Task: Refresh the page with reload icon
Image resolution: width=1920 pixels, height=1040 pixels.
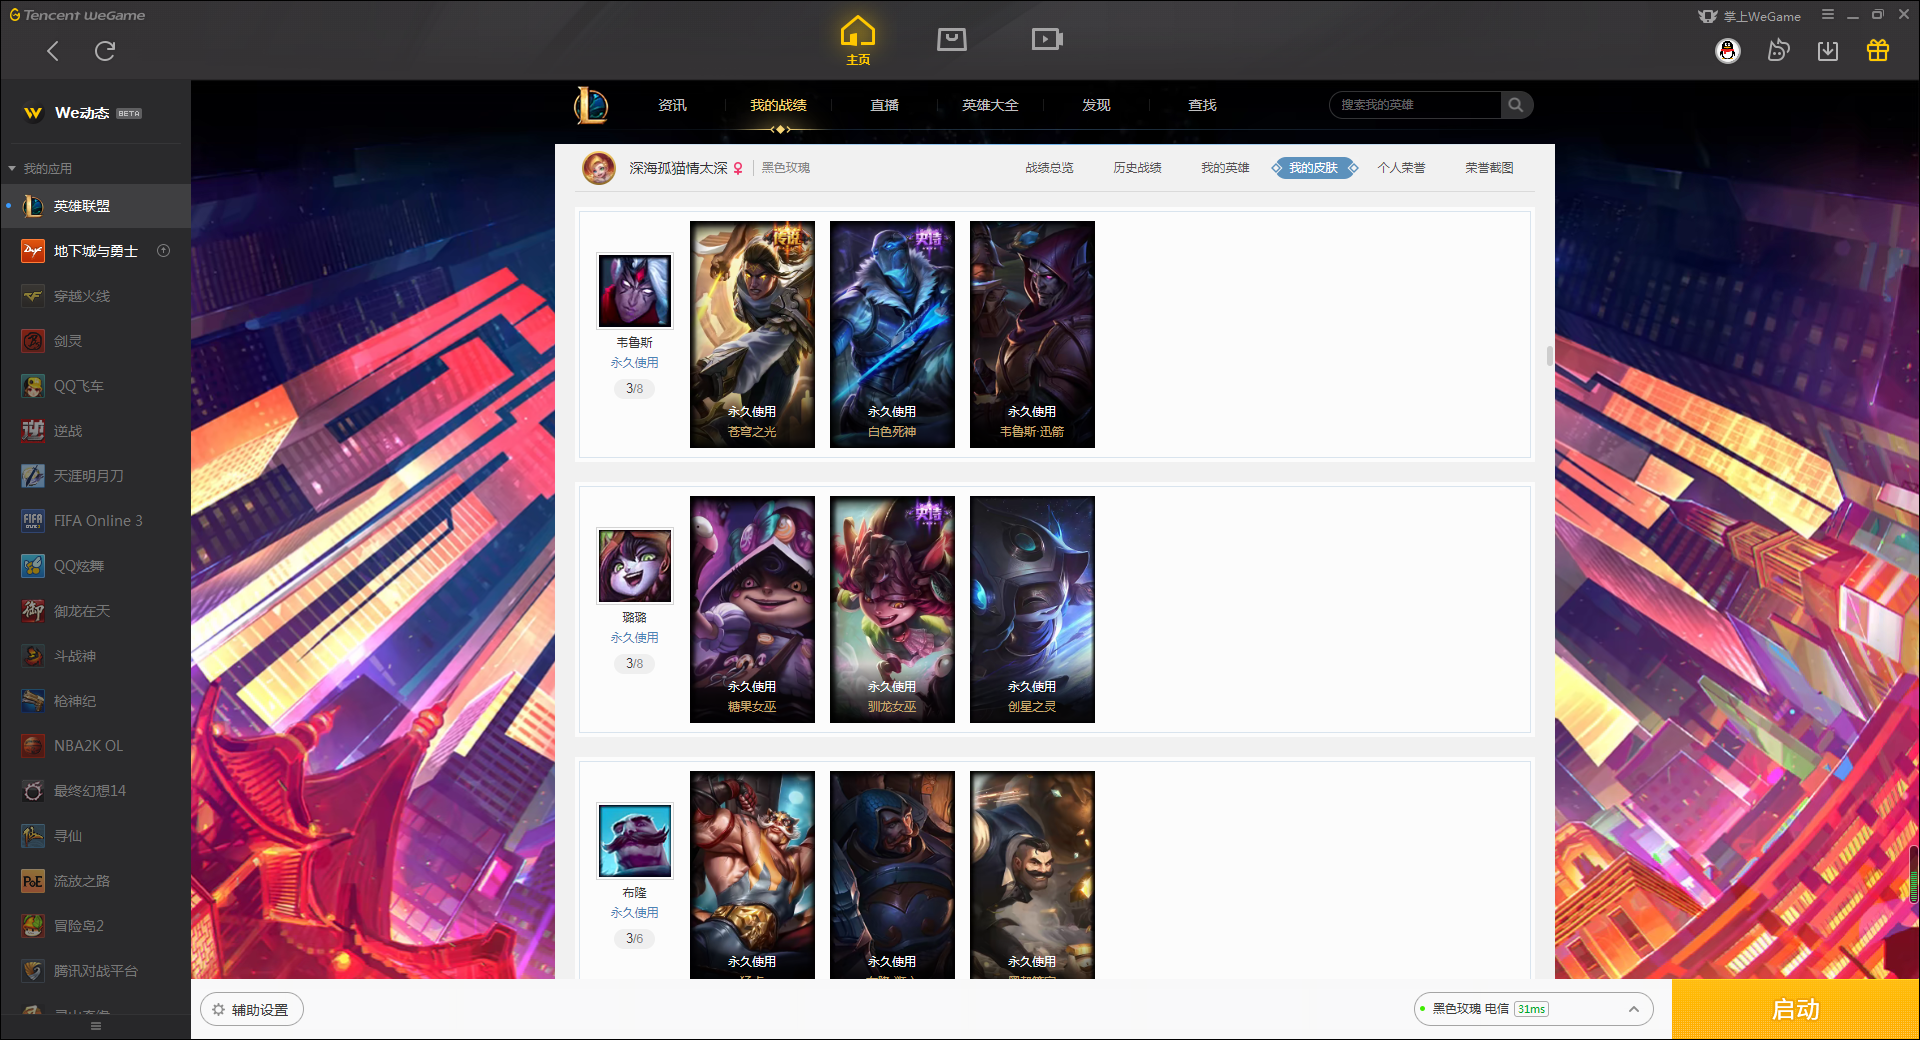Action: point(105,51)
